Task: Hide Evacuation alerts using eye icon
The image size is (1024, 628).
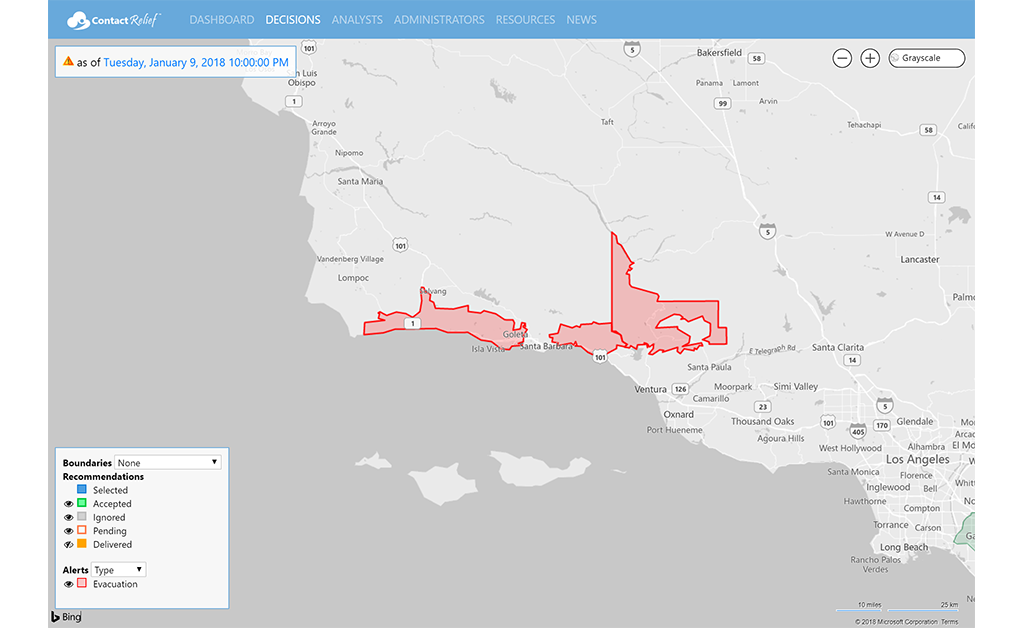Action: point(69,584)
